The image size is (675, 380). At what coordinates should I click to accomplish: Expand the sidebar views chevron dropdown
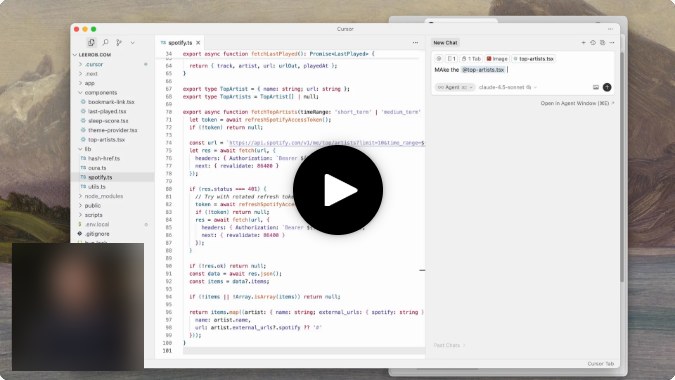(x=133, y=43)
